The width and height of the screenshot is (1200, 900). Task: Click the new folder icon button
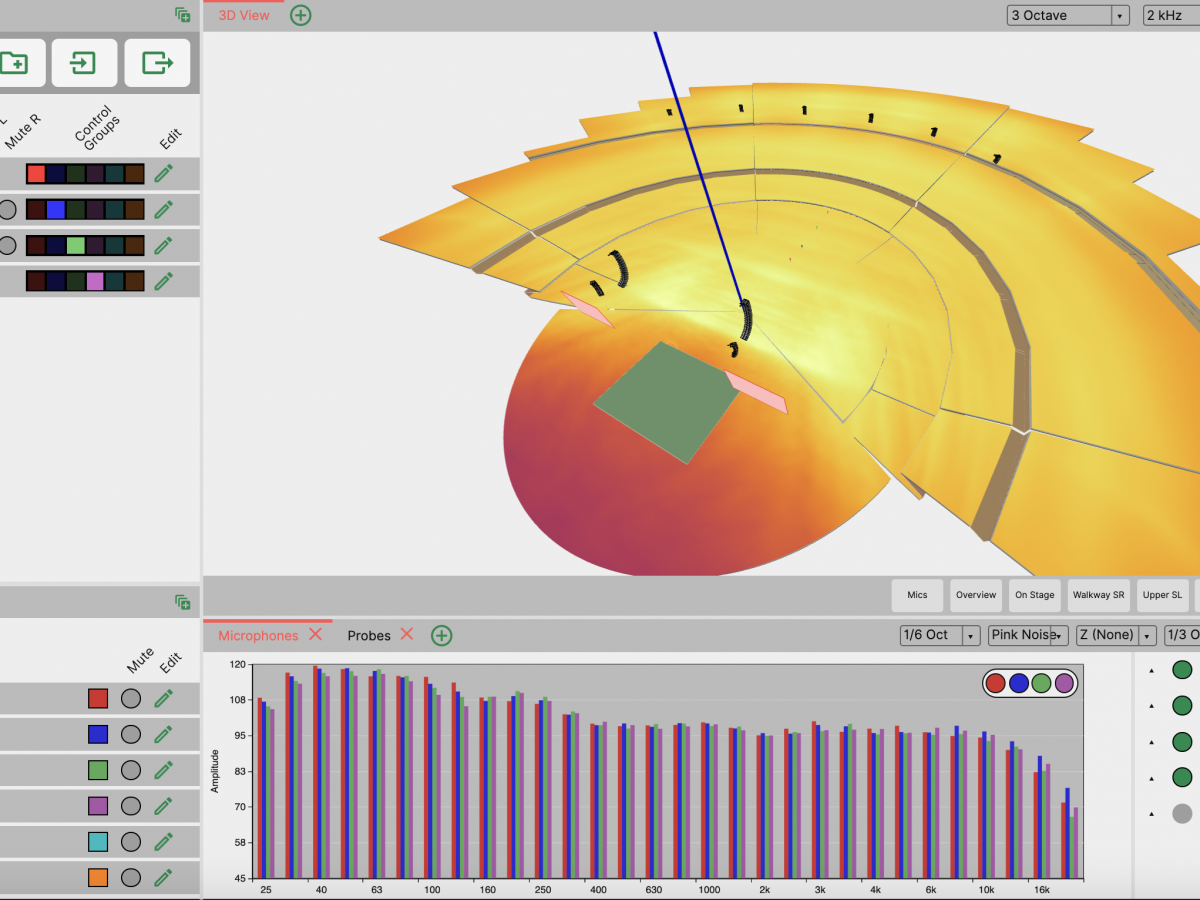(x=15, y=63)
